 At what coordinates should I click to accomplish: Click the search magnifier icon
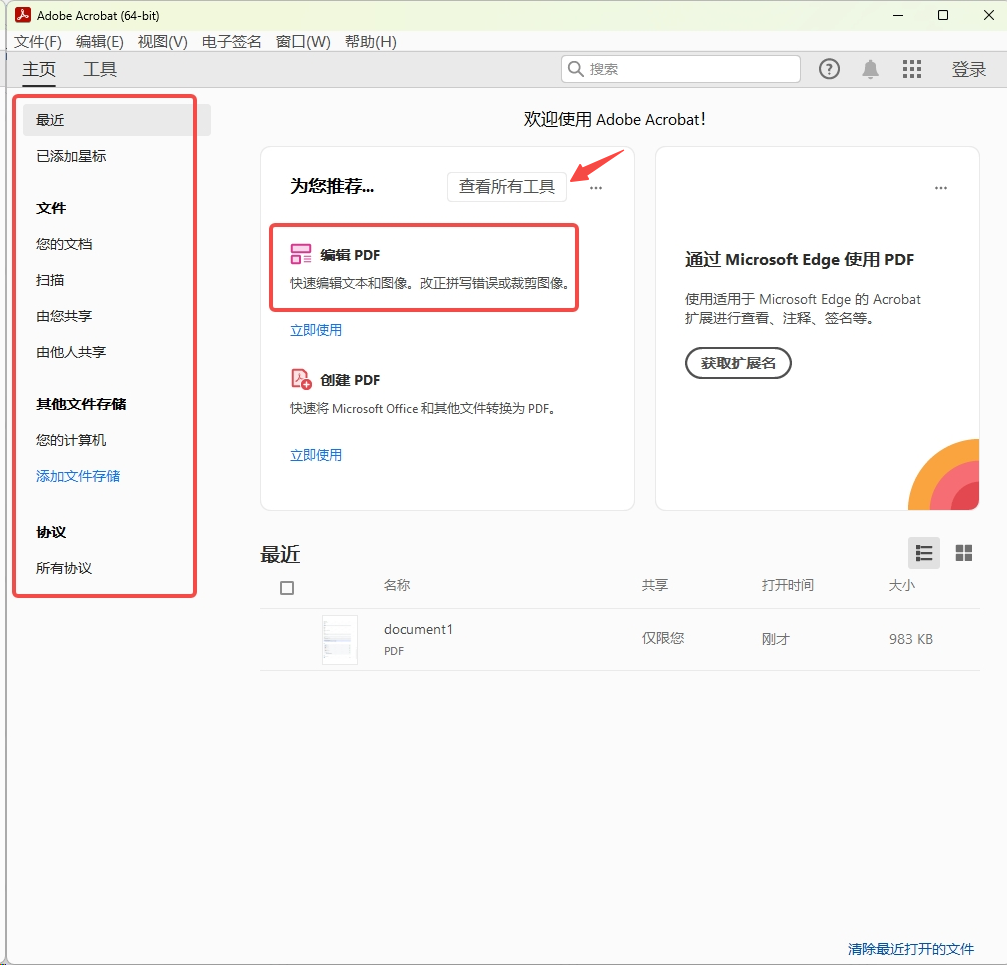click(575, 69)
